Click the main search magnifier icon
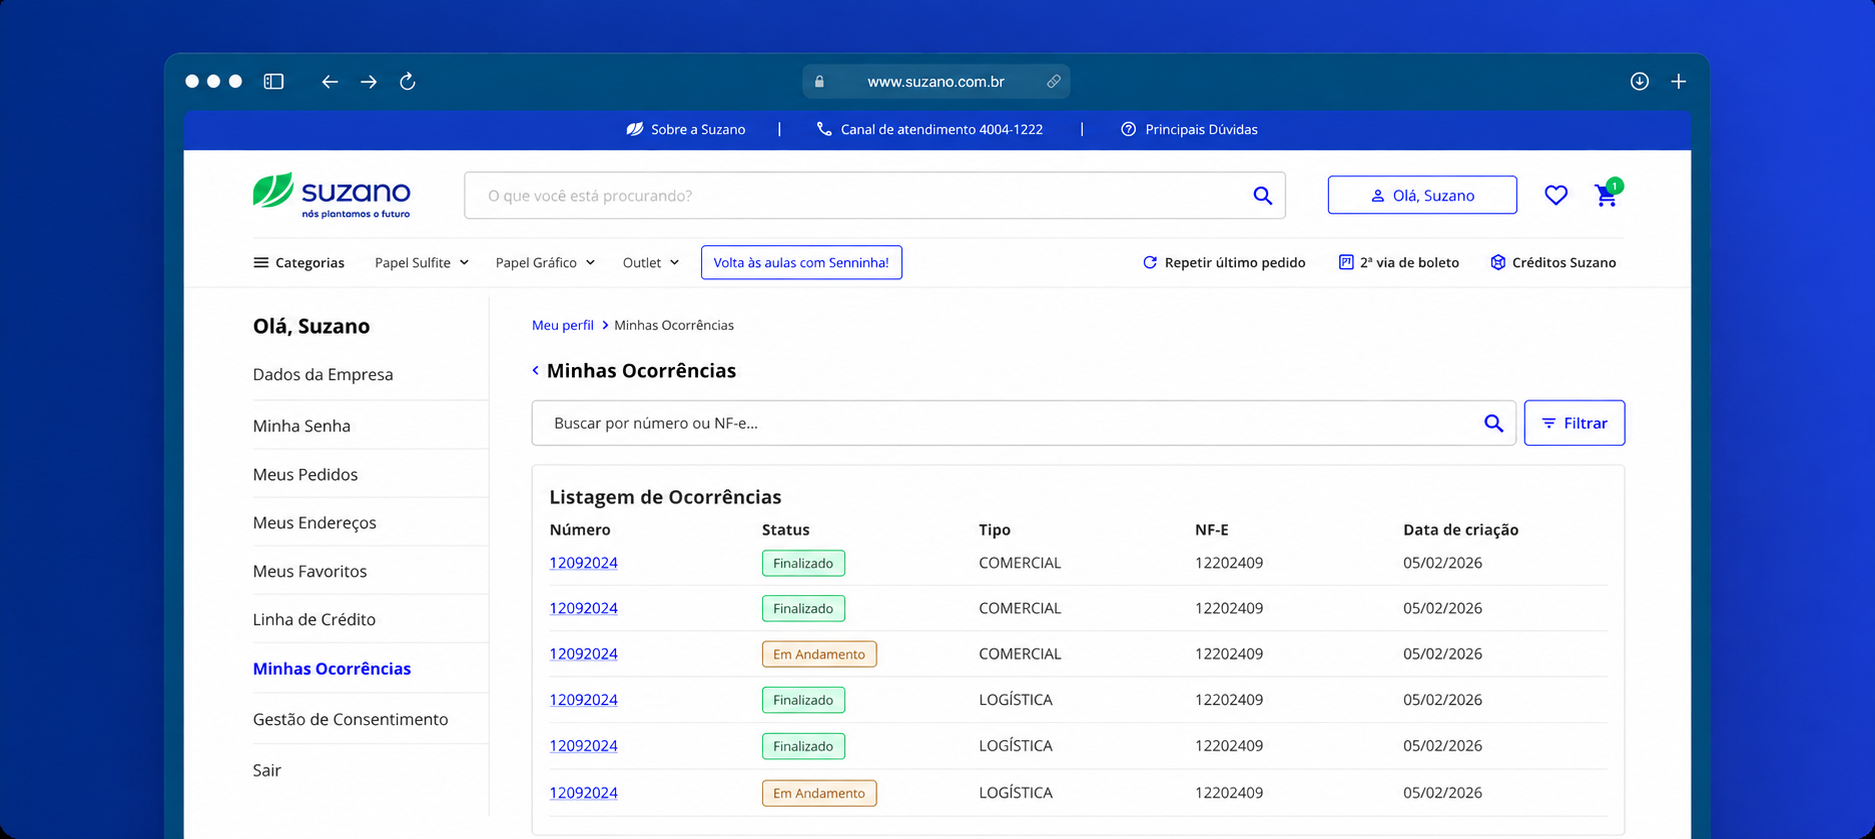The height and width of the screenshot is (839, 1875). [x=1263, y=196]
